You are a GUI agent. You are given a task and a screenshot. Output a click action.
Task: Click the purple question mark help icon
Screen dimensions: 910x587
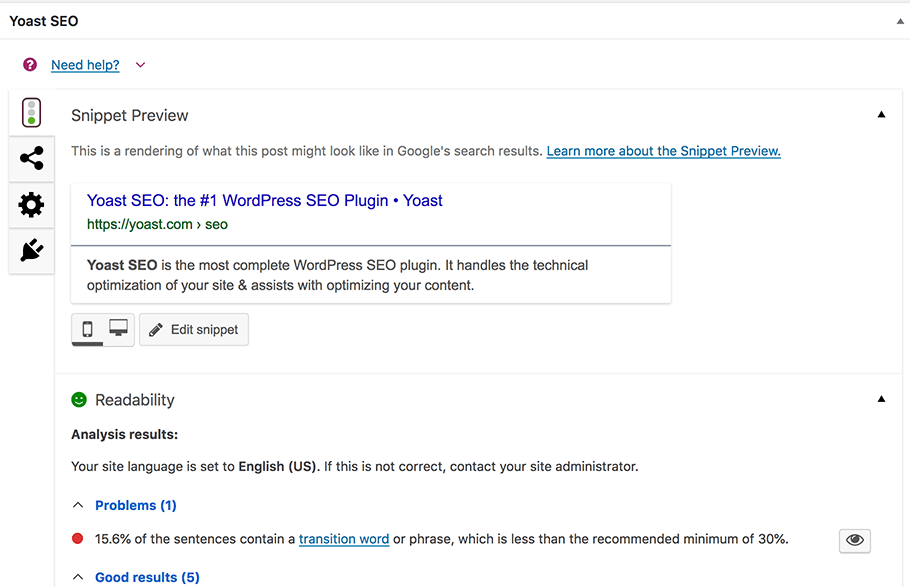[x=30, y=64]
